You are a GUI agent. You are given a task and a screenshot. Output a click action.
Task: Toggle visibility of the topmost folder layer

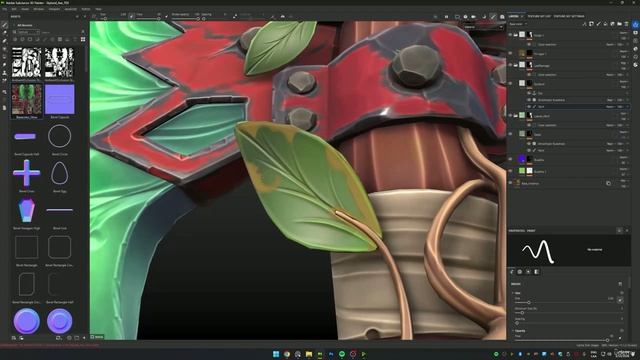tap(510, 35)
